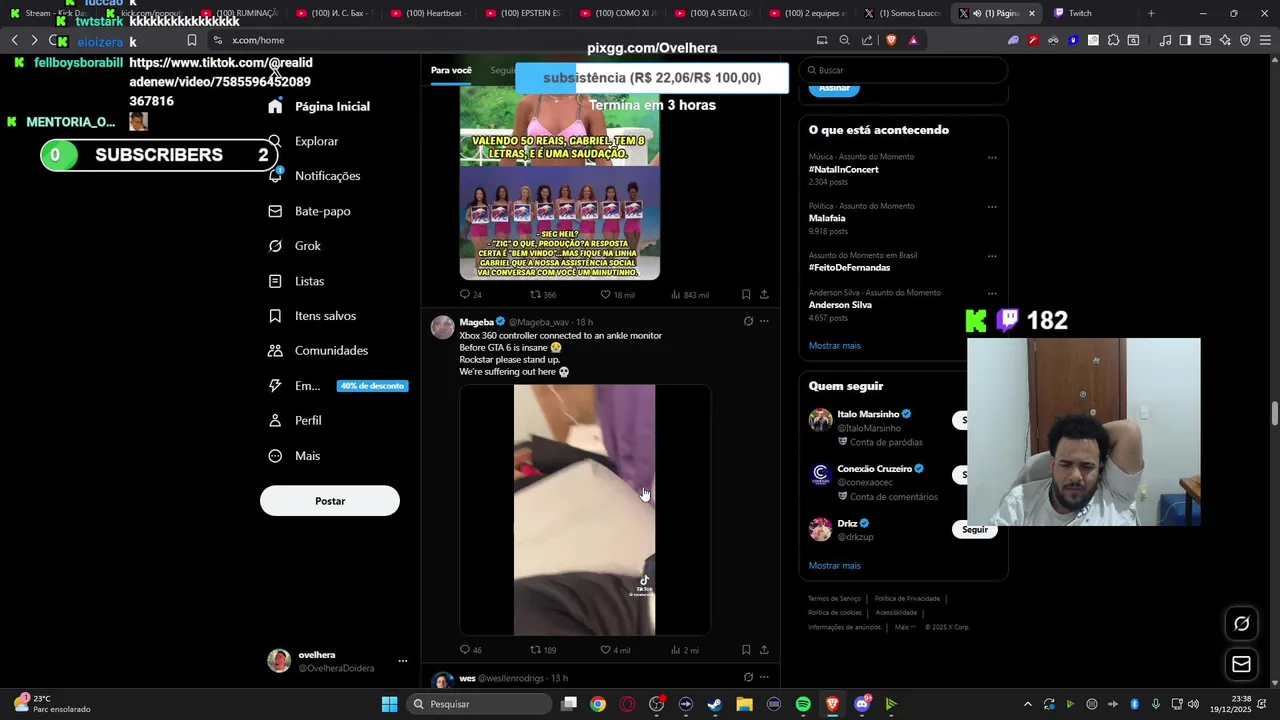The height and width of the screenshot is (720, 1280).
Task: Click the page vertical scrollbar thumb
Action: point(1275,413)
